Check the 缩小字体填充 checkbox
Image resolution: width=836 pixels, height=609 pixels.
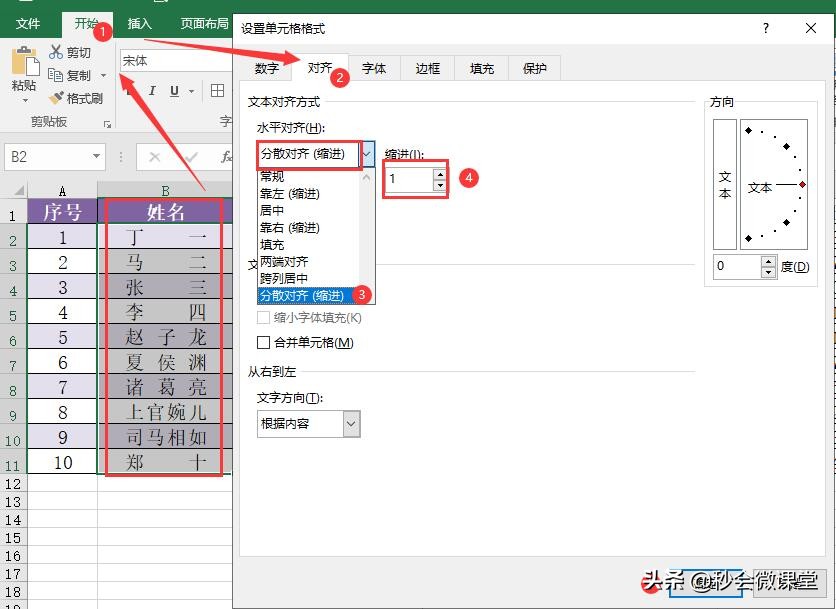[263, 318]
